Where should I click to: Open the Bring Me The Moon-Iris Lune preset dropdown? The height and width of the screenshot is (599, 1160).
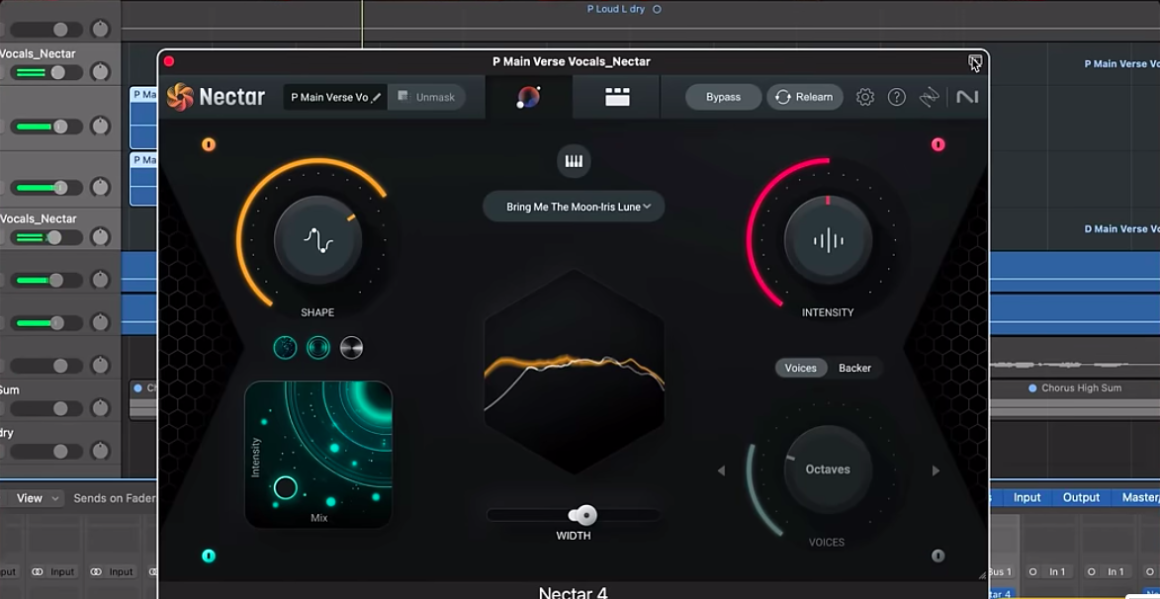point(573,206)
